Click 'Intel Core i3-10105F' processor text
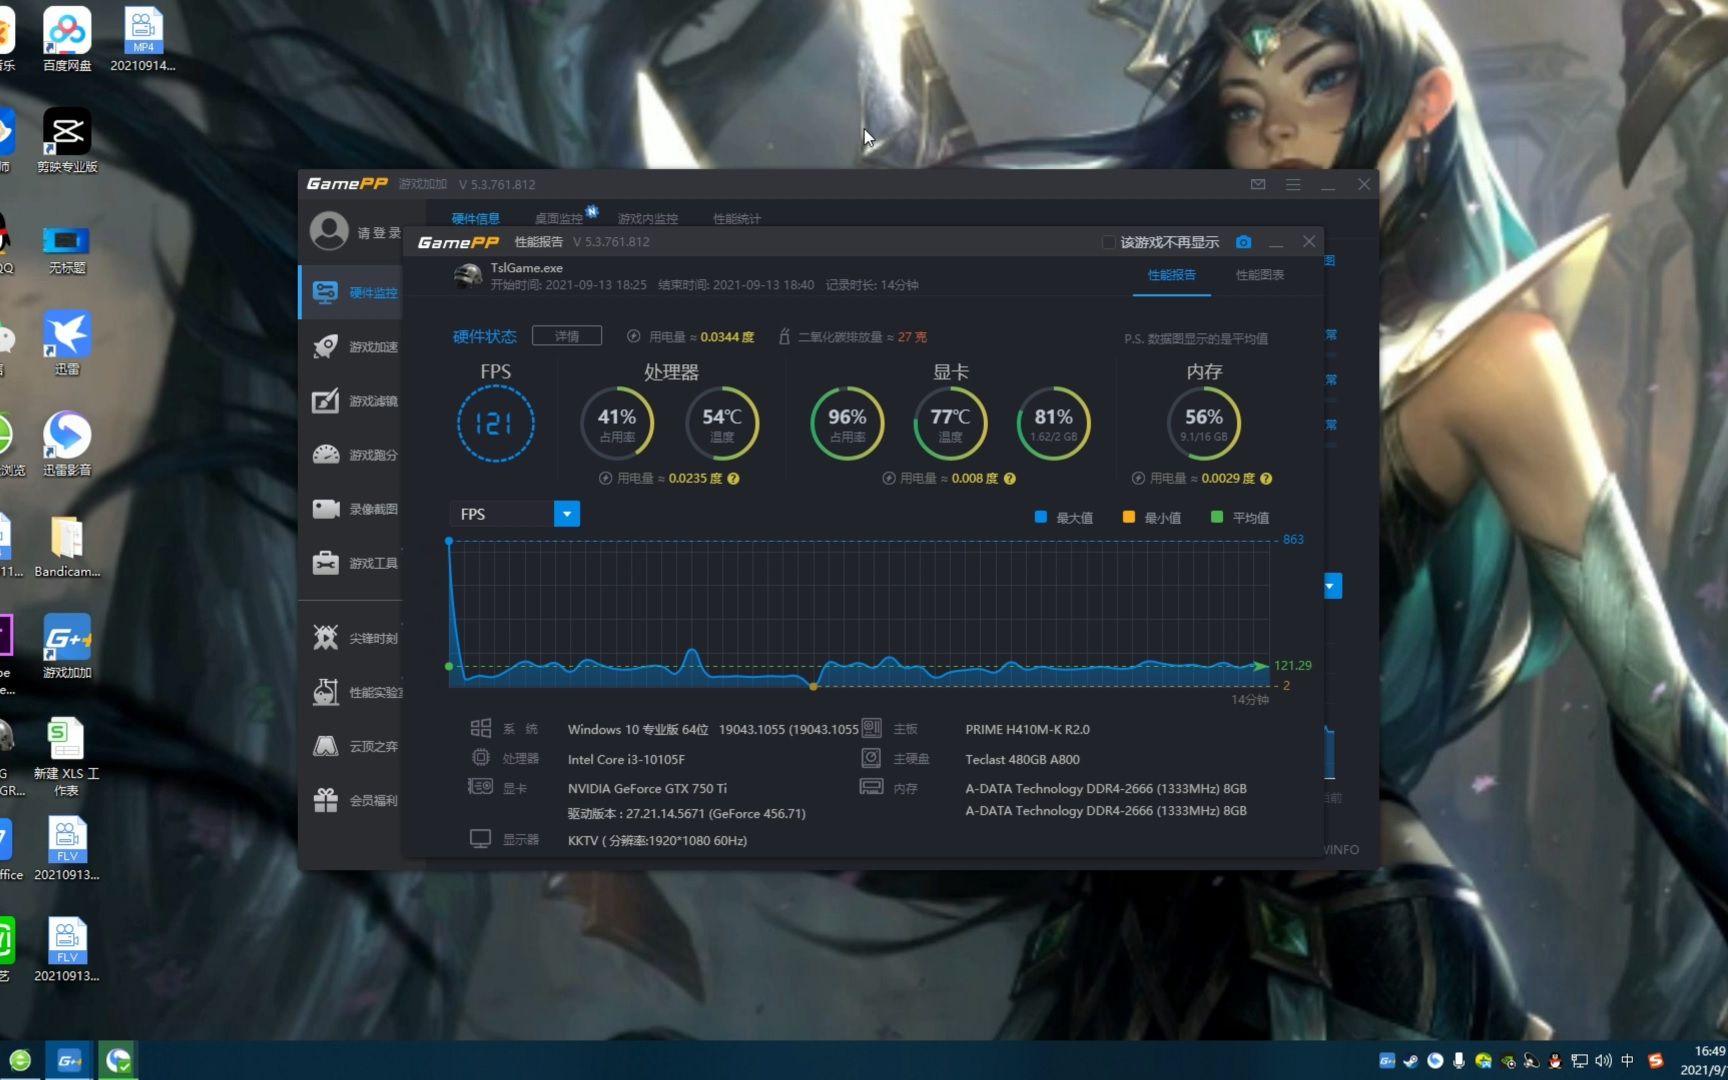Viewport: 1728px width, 1080px height. pos(626,759)
